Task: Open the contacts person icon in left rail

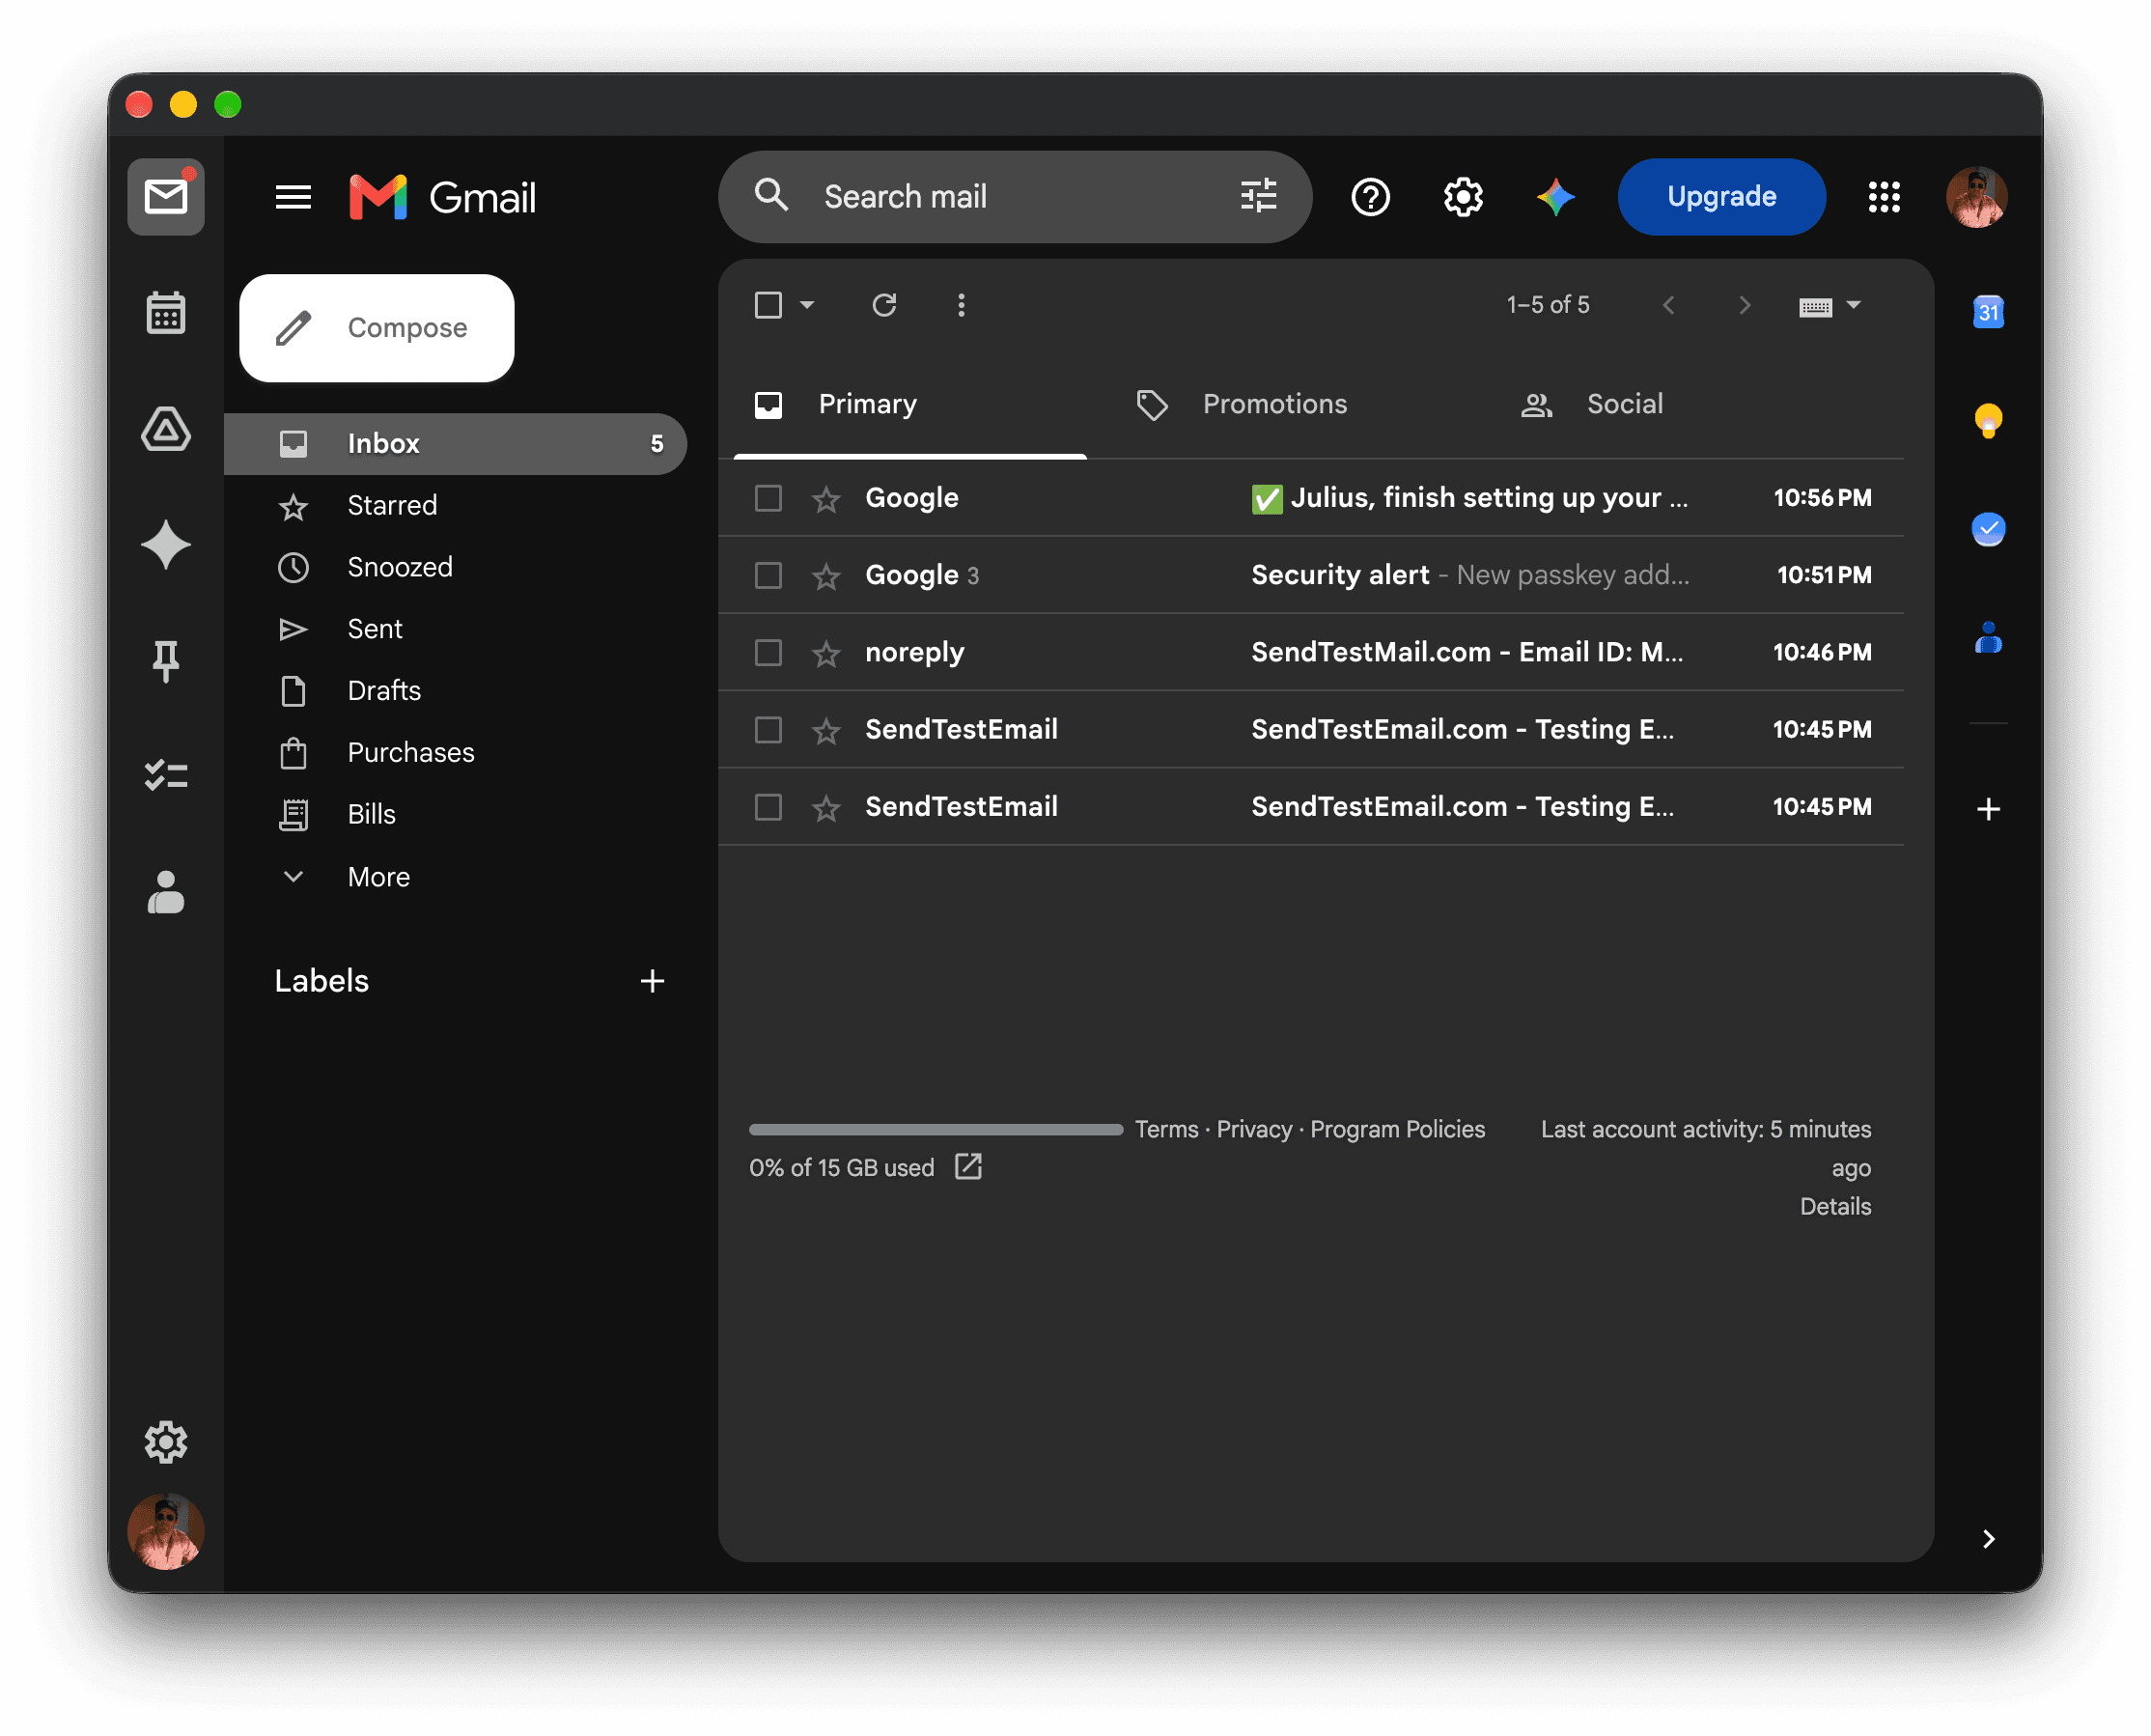Action: [166, 892]
